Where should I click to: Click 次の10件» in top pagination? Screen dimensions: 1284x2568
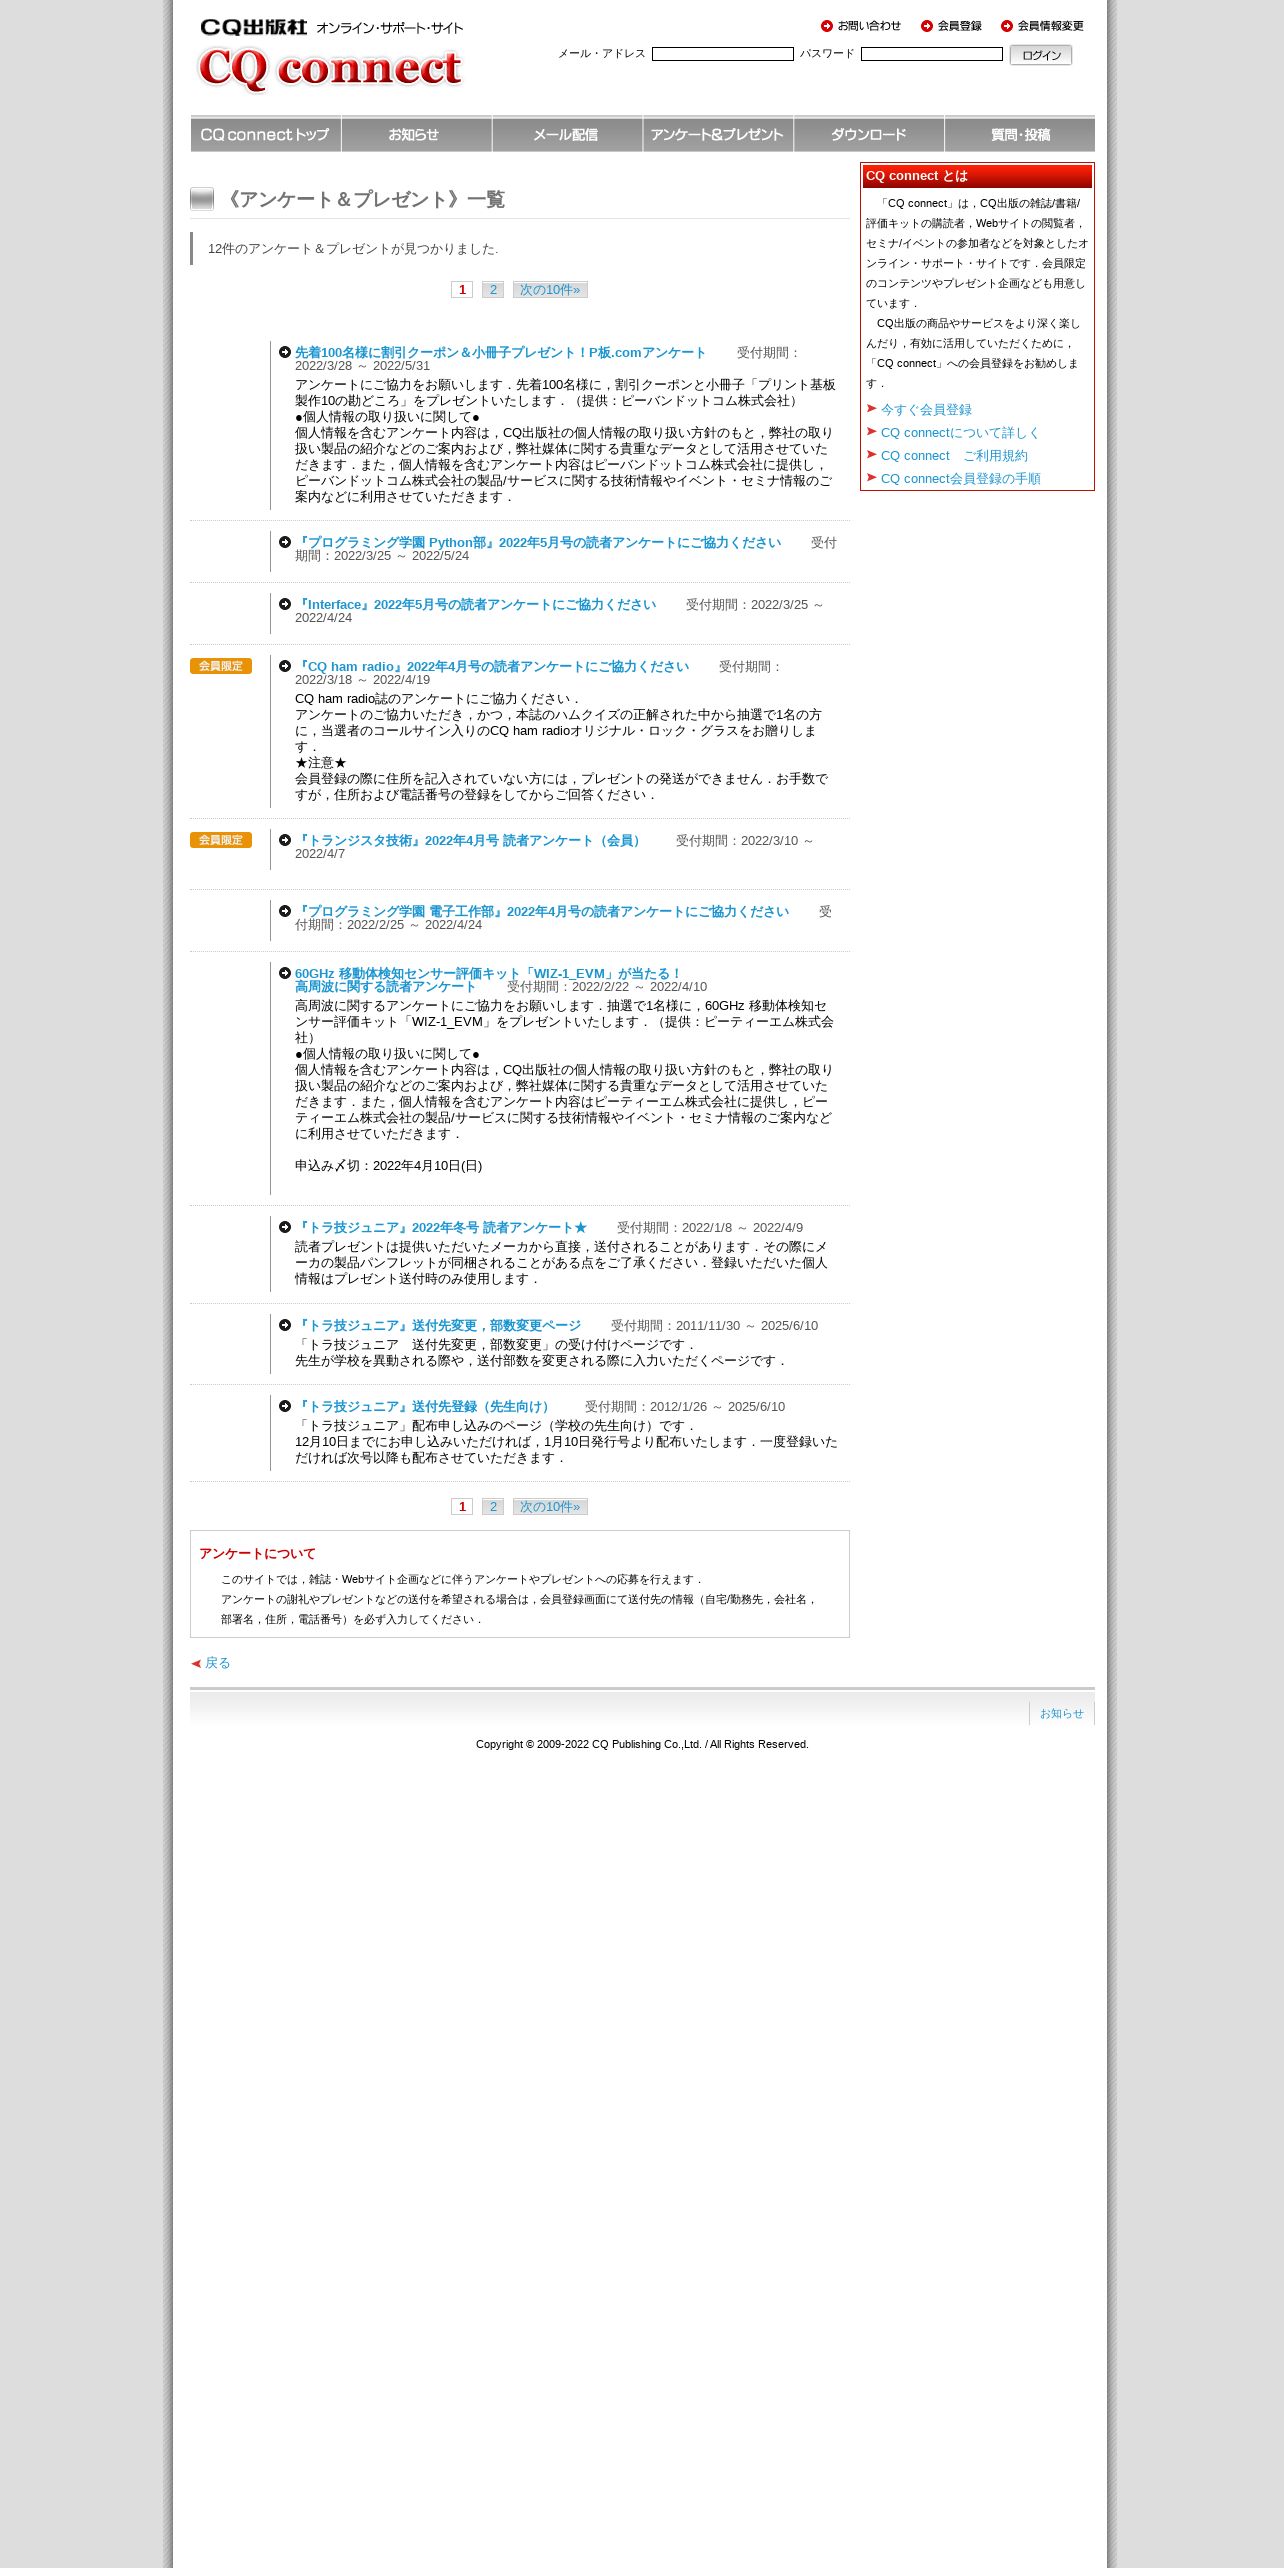[550, 290]
